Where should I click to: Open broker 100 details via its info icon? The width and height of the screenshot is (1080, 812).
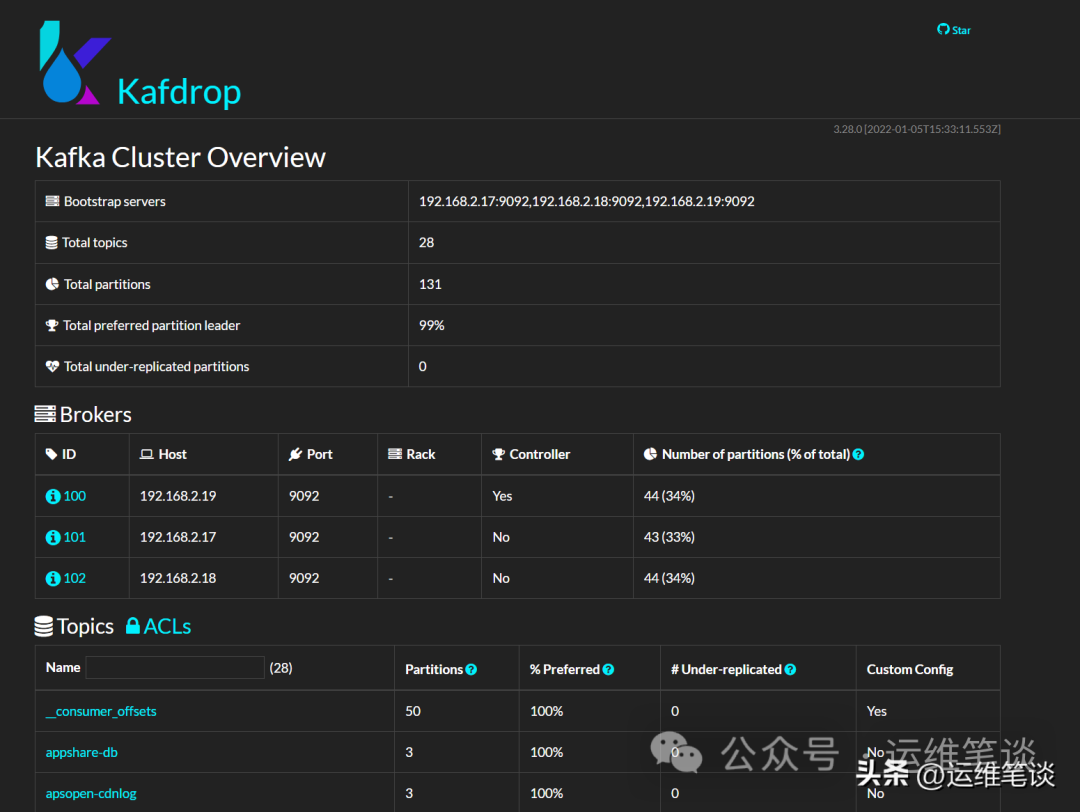(52, 495)
